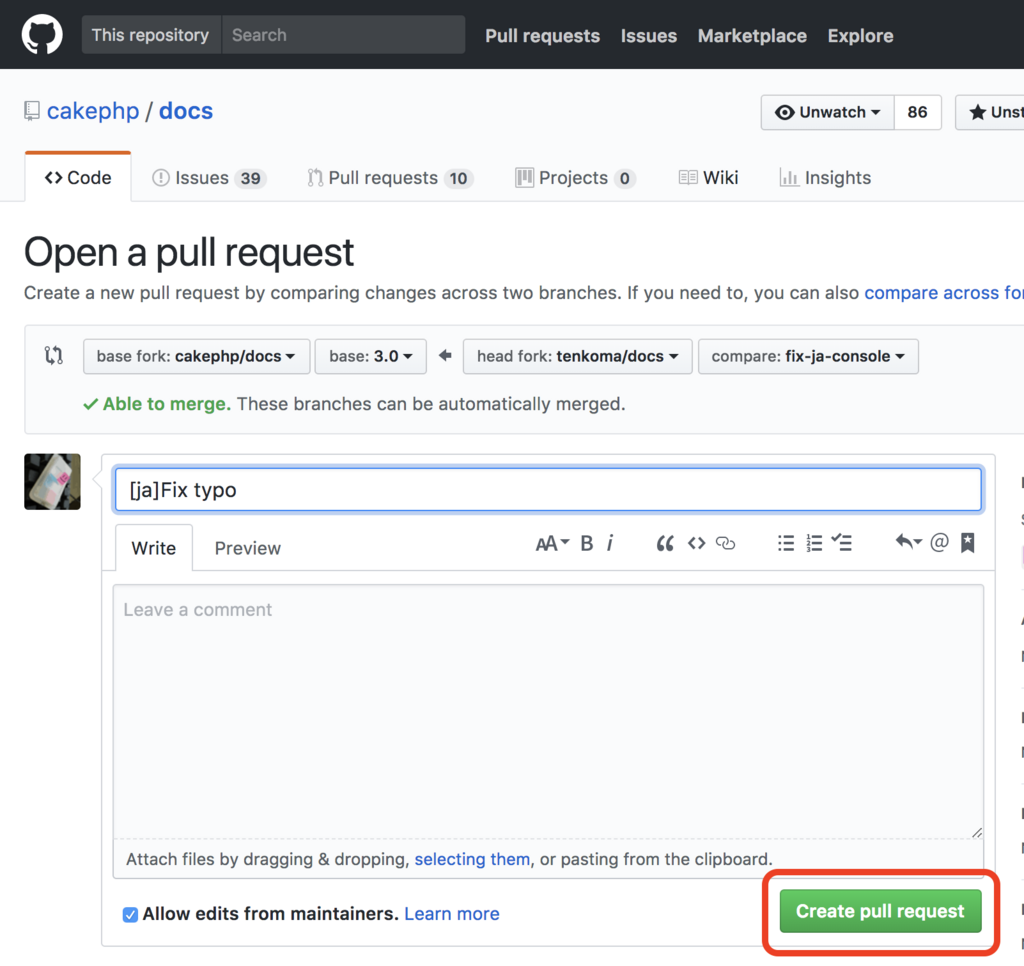Switch to the Preview tab
The width and height of the screenshot is (1024, 966).
coord(248,548)
